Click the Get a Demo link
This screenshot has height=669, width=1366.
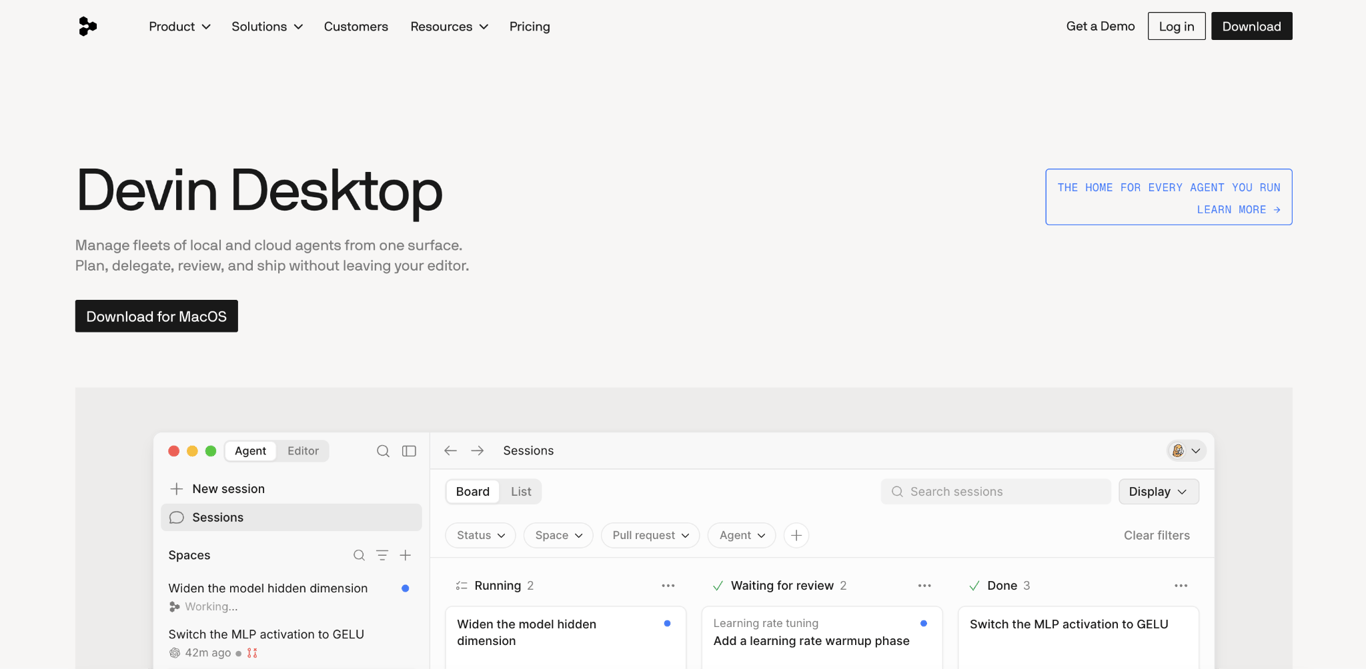(x=1100, y=26)
